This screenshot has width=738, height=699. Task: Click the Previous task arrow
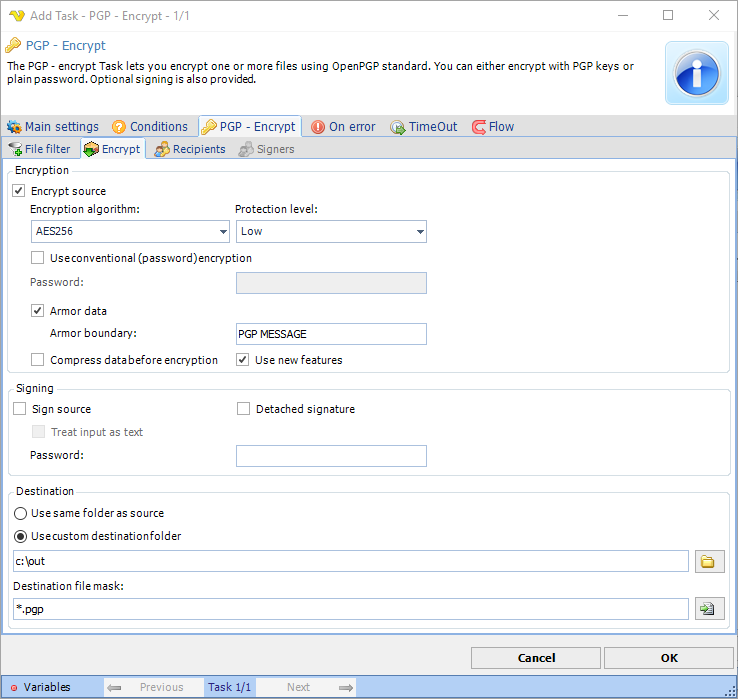(114, 687)
